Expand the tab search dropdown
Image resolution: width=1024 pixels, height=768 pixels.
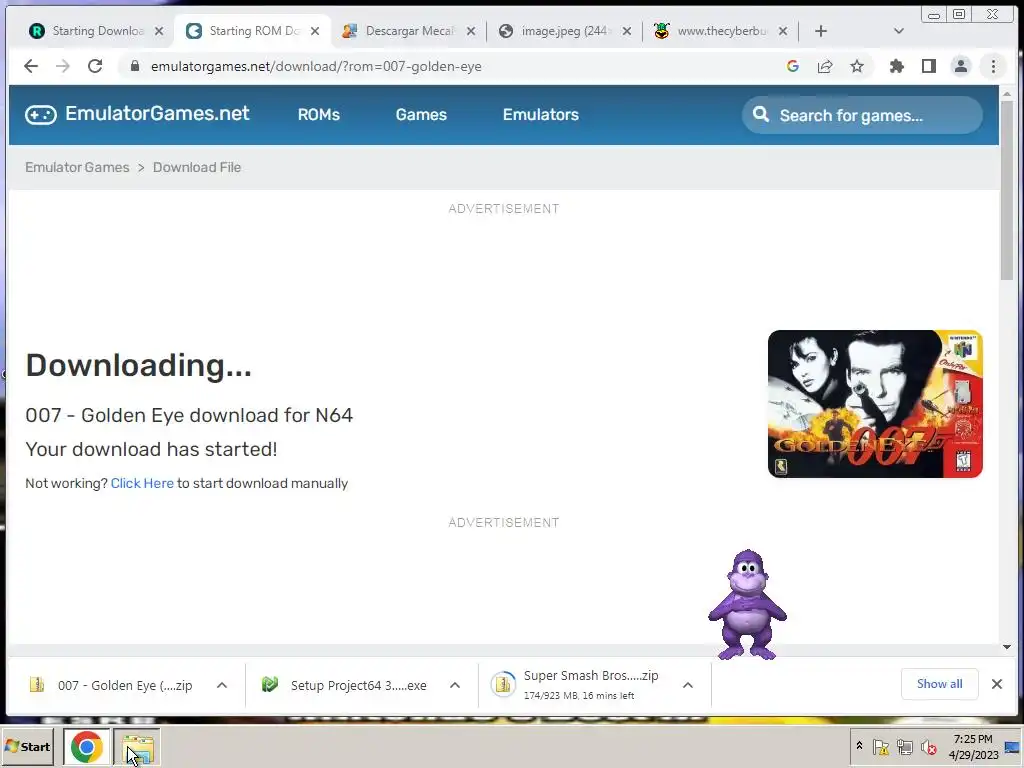[x=899, y=31]
